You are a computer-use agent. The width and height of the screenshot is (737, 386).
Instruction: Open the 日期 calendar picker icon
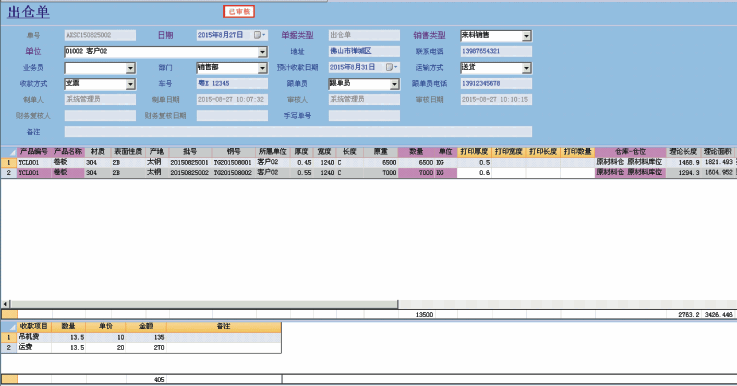(x=258, y=35)
